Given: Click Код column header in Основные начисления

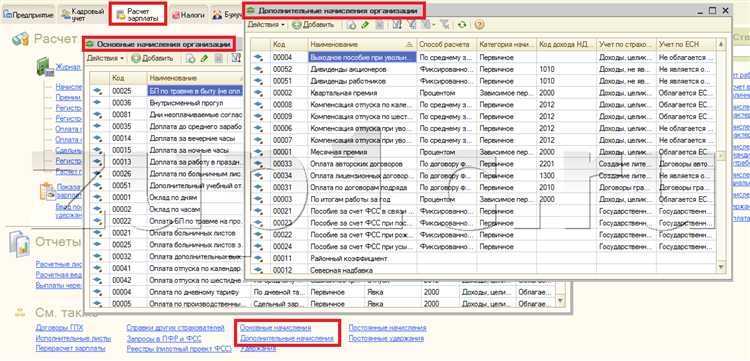Looking at the screenshot, I should (x=127, y=77).
